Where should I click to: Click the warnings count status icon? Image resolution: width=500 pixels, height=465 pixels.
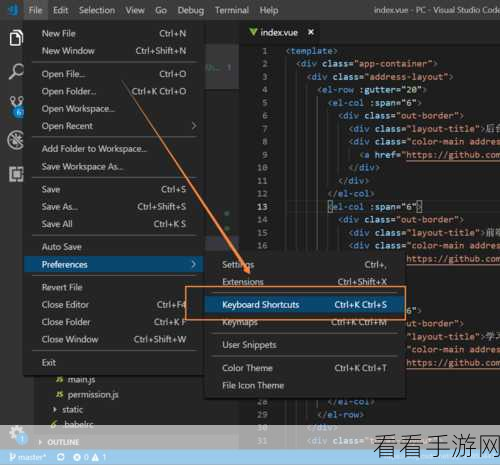99,457
